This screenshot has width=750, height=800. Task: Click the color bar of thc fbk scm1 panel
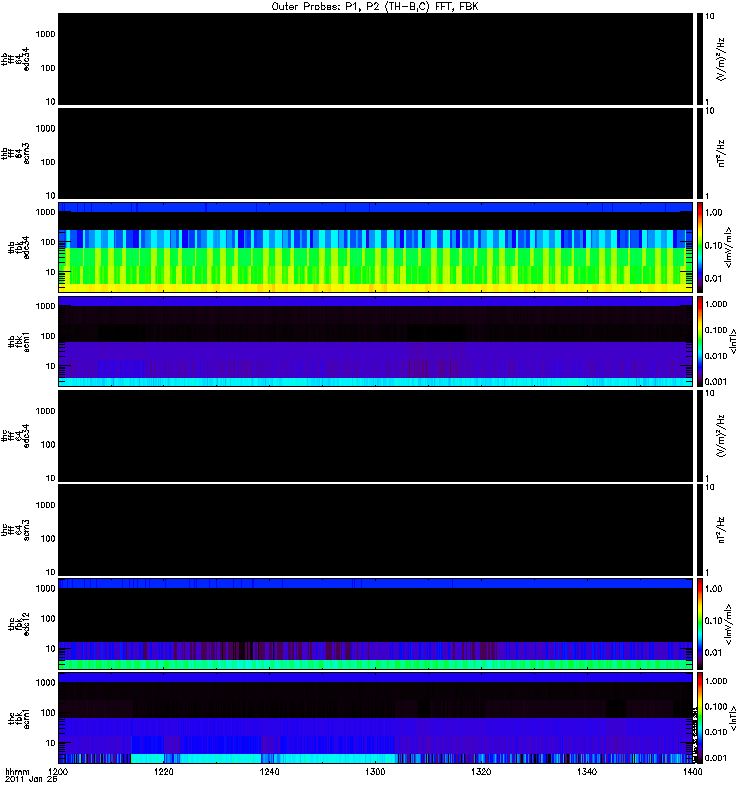(699, 718)
